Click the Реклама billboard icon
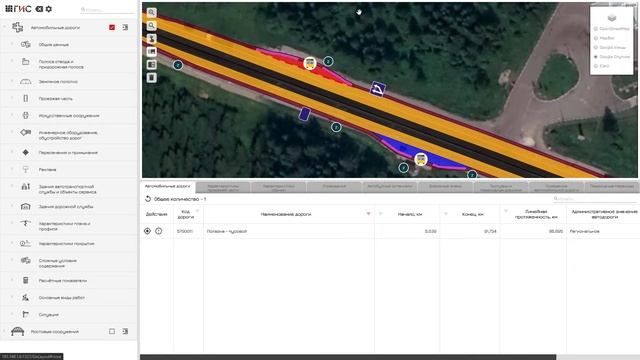The height and width of the screenshot is (360, 640). point(25,169)
